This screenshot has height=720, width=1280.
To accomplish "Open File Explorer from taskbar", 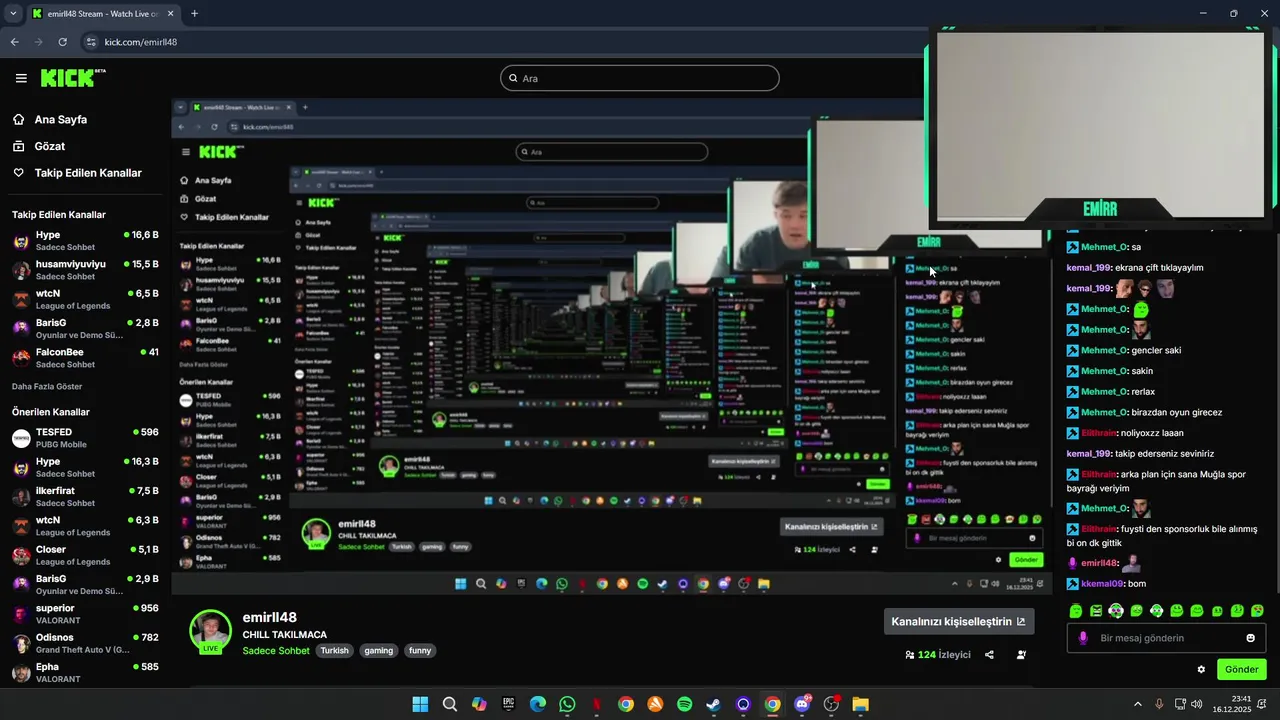I will (x=860, y=704).
